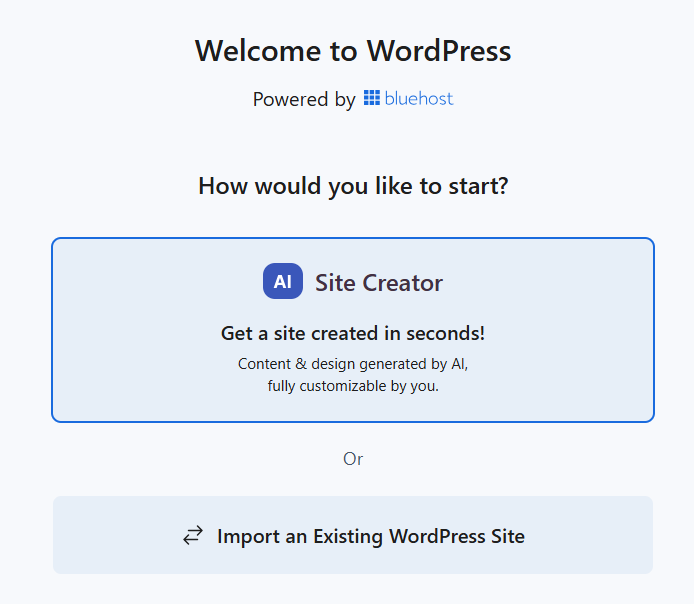Click the AI badge icon

283,281
